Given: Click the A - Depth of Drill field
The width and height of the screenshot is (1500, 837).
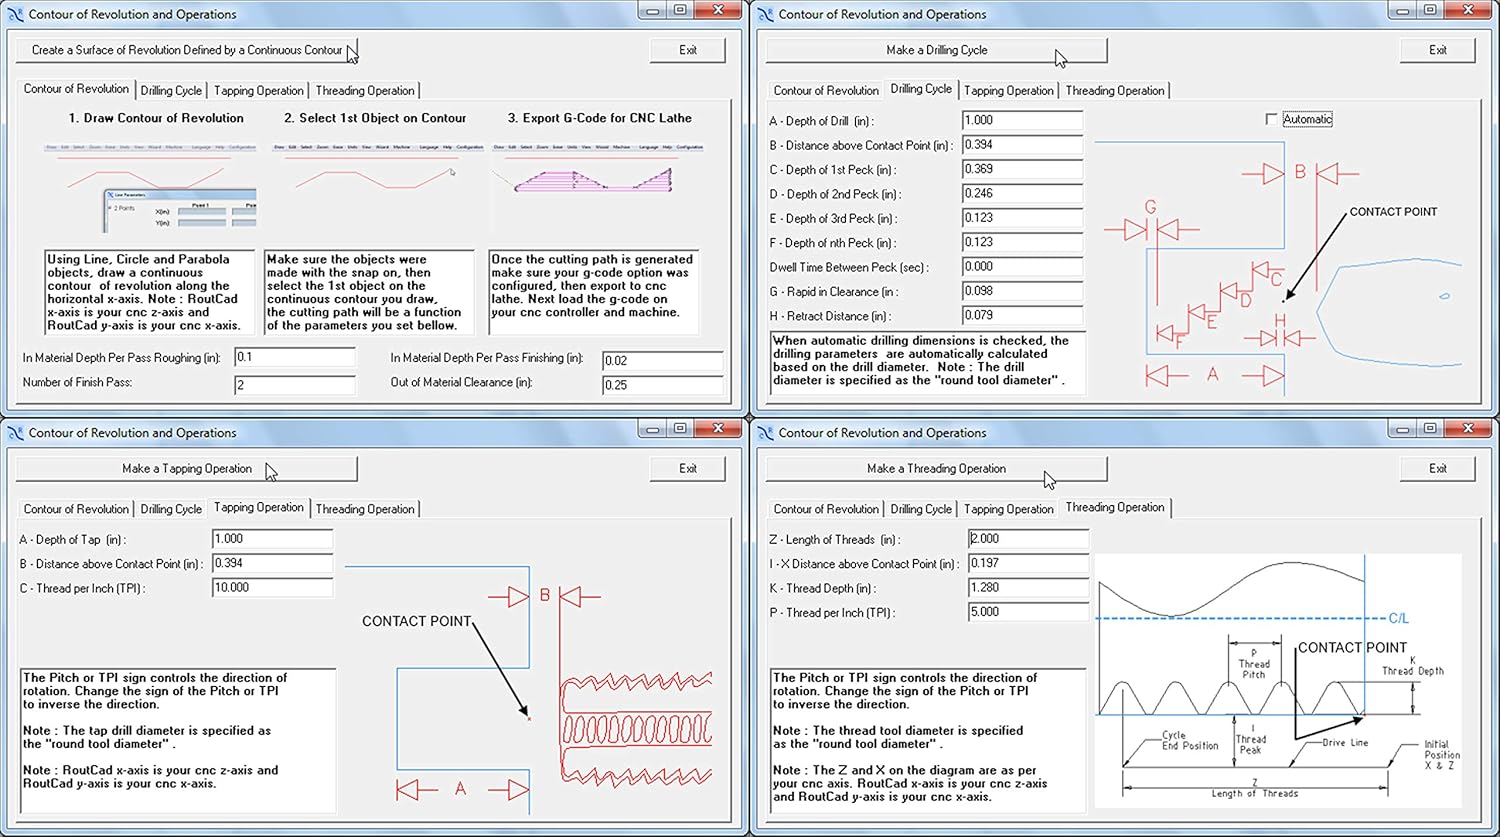Looking at the screenshot, I should click(1023, 120).
